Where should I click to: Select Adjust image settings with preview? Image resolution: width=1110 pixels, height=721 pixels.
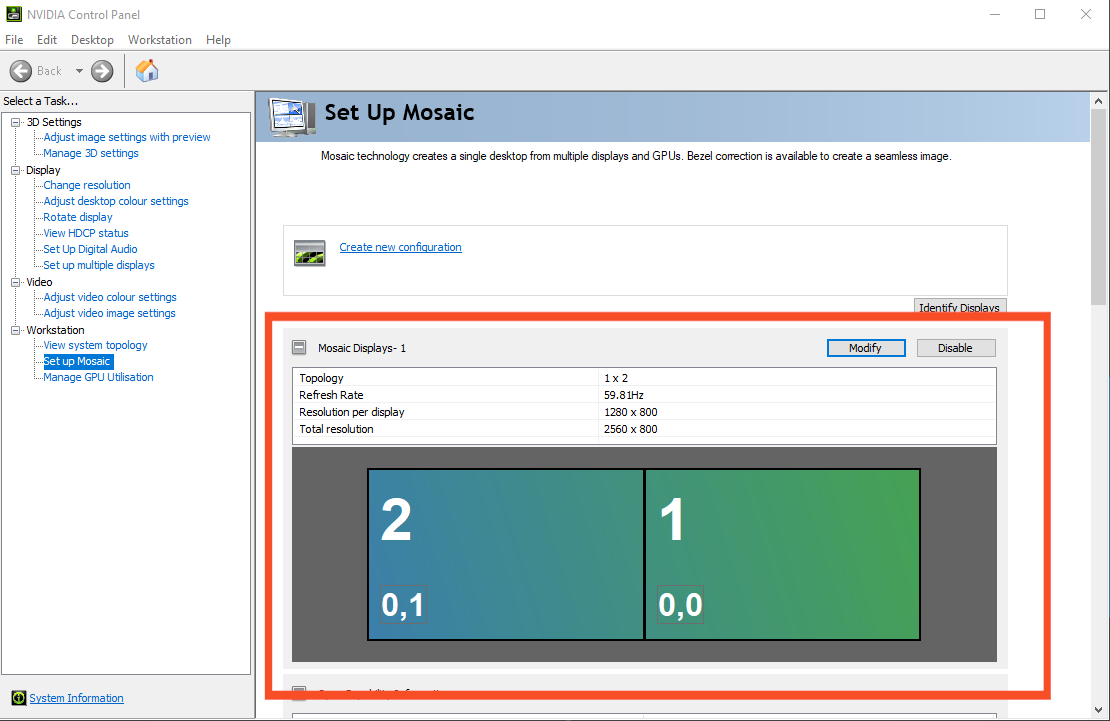click(x=127, y=137)
